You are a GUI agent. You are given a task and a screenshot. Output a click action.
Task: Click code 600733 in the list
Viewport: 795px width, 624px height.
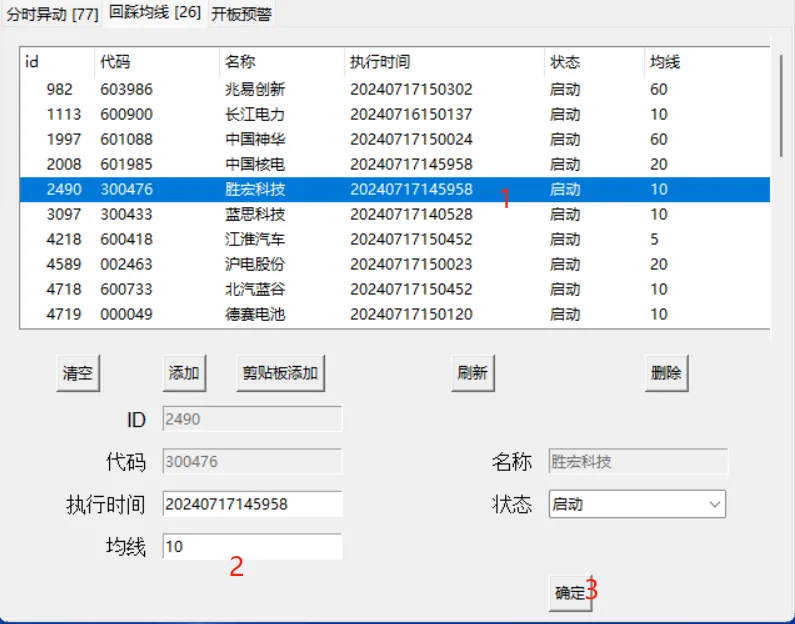pyautogui.click(x=126, y=289)
